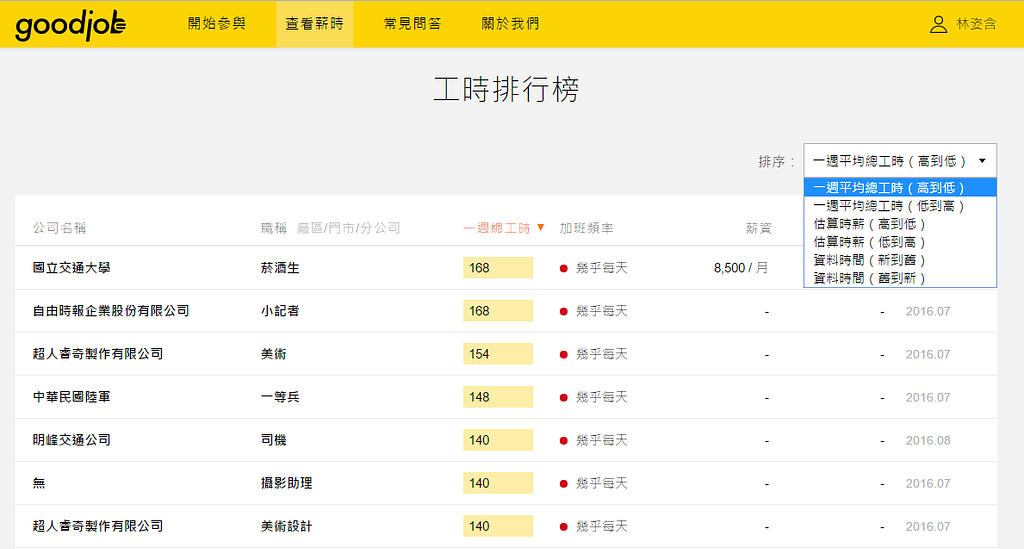
Task: Click 幾乎每天 in 司機 row
Action: 601,440
